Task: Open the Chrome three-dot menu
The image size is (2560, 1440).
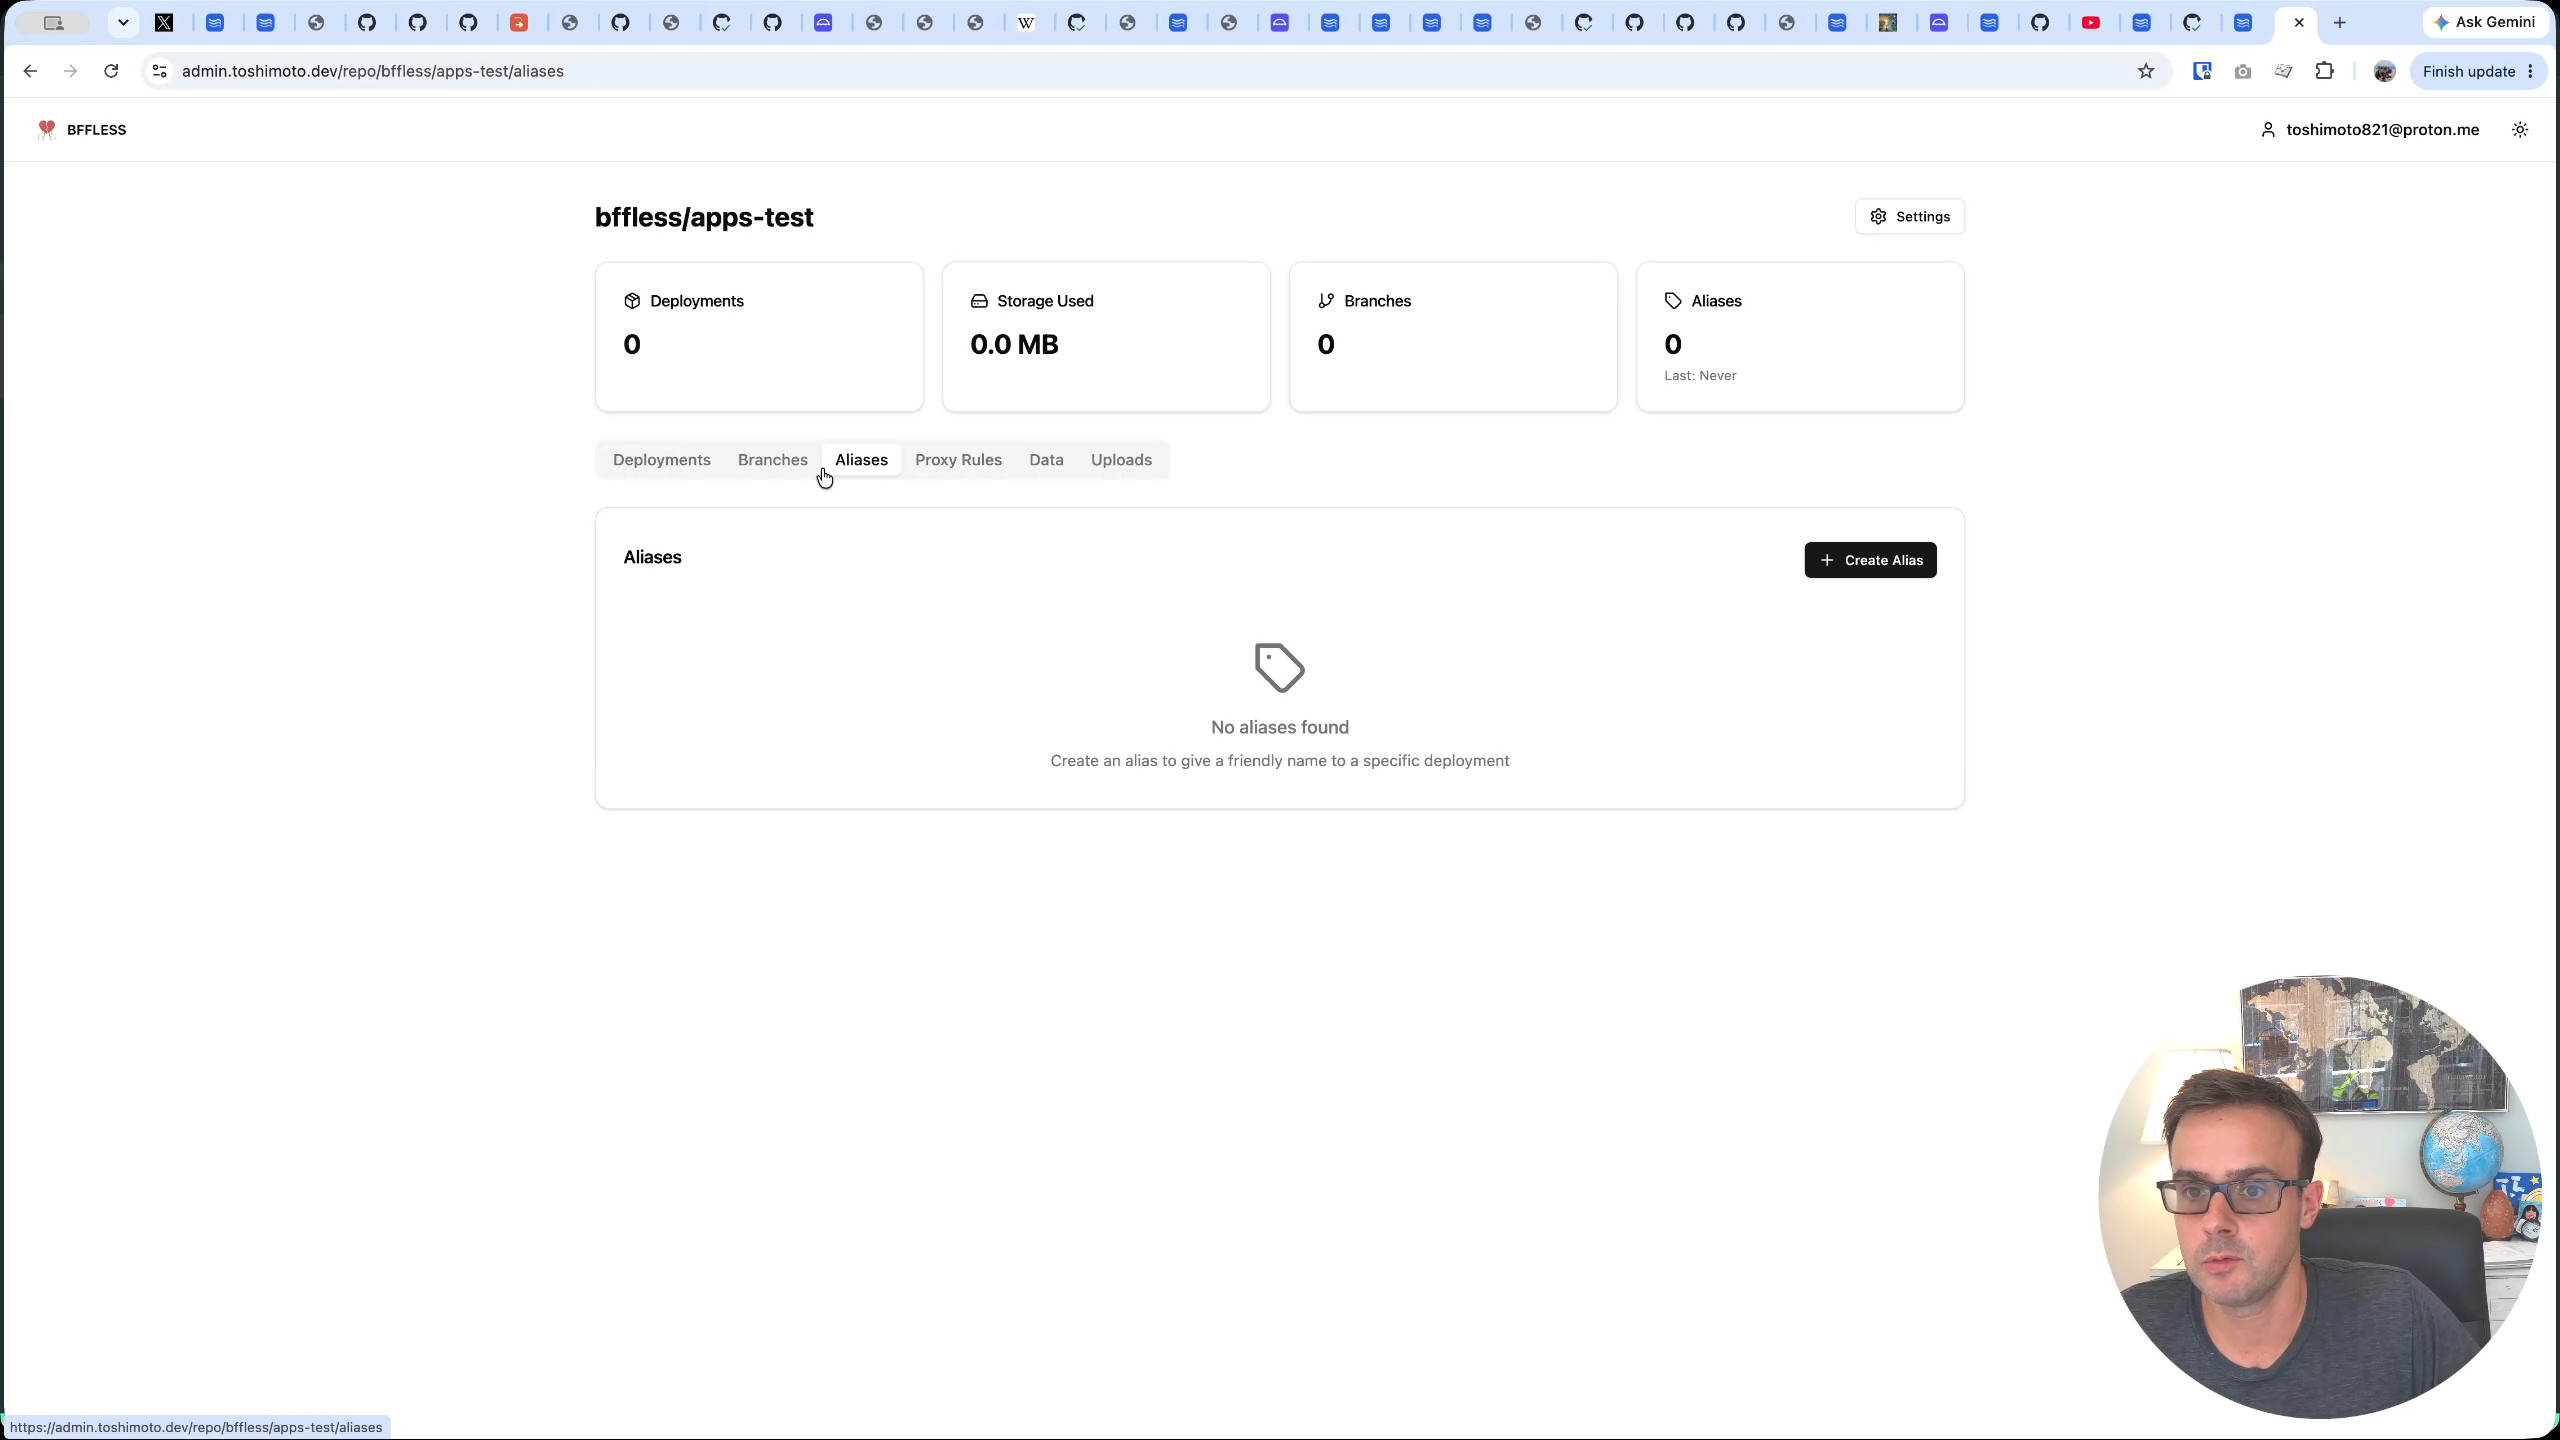Action: (x=2531, y=71)
